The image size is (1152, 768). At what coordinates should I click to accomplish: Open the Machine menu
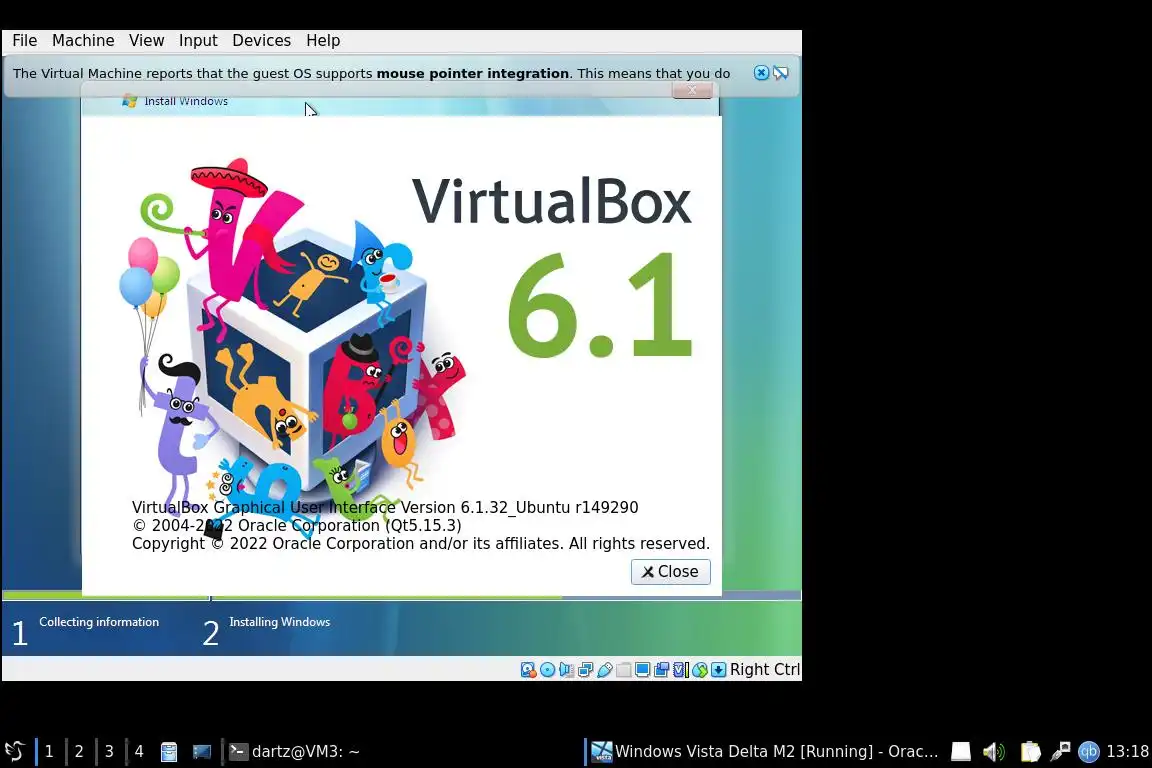pyautogui.click(x=83, y=40)
